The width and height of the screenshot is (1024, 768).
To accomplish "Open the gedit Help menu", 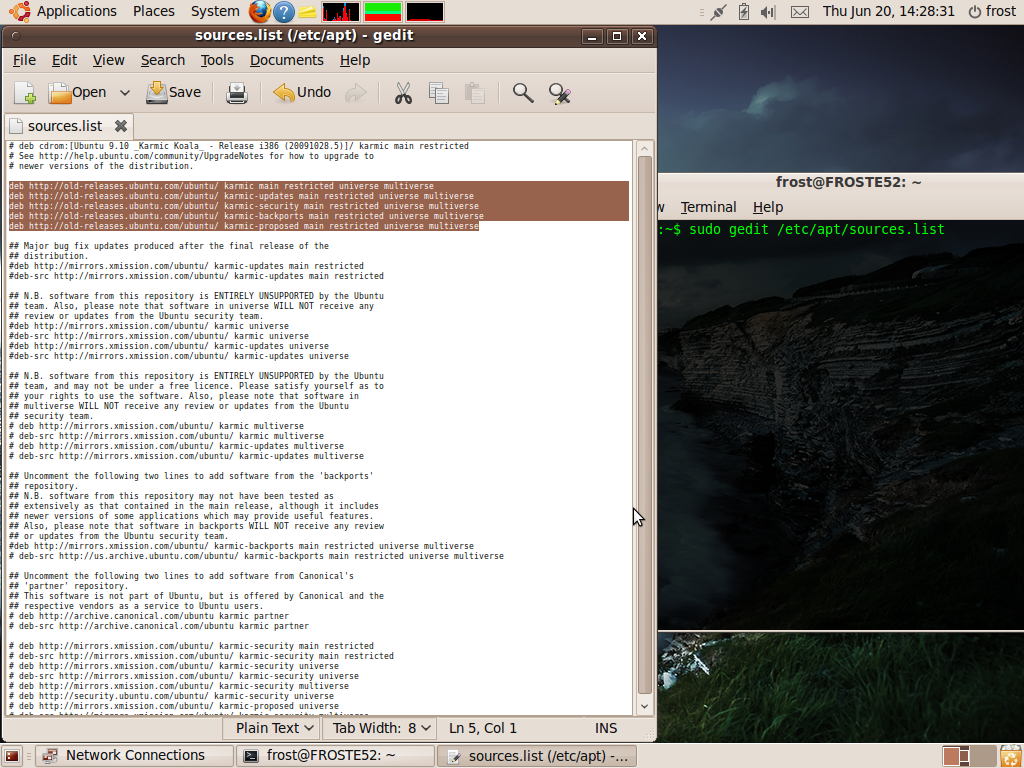I will [355, 60].
